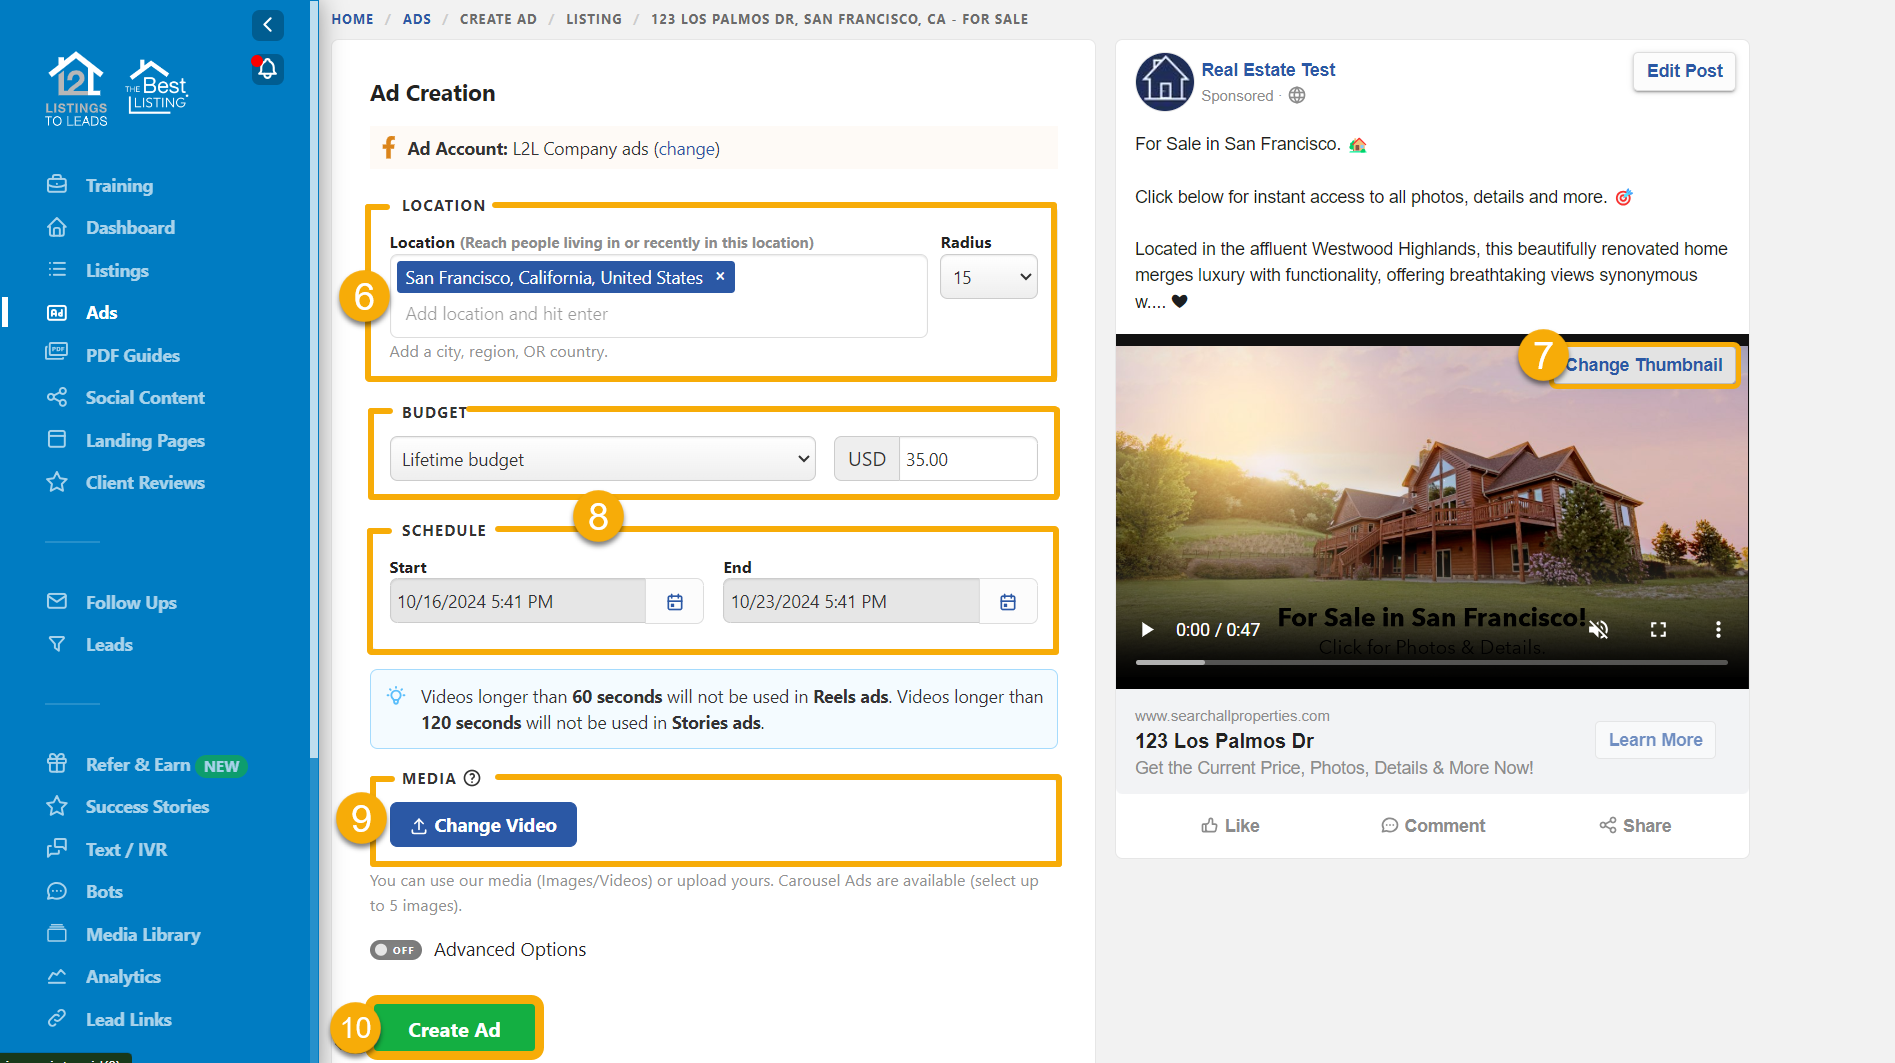This screenshot has height=1063, width=1895.
Task: Unmute the ad preview video
Action: [1598, 629]
